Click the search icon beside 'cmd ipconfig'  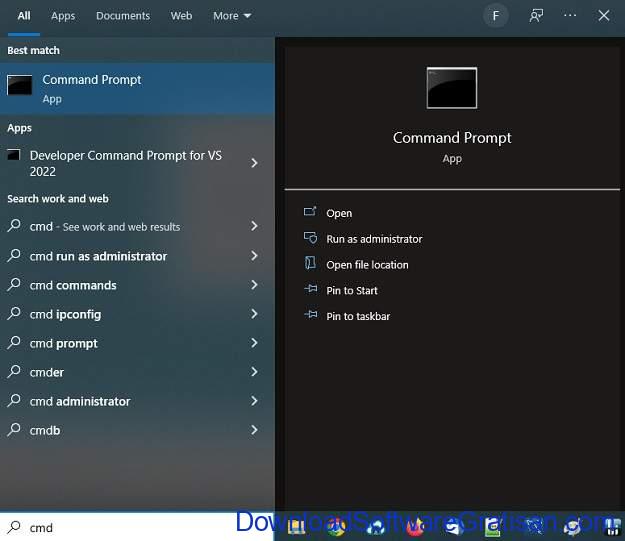coord(14,314)
